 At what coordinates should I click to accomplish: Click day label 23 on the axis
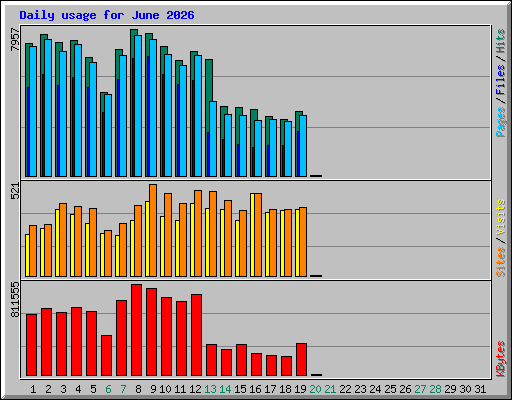click(x=360, y=389)
